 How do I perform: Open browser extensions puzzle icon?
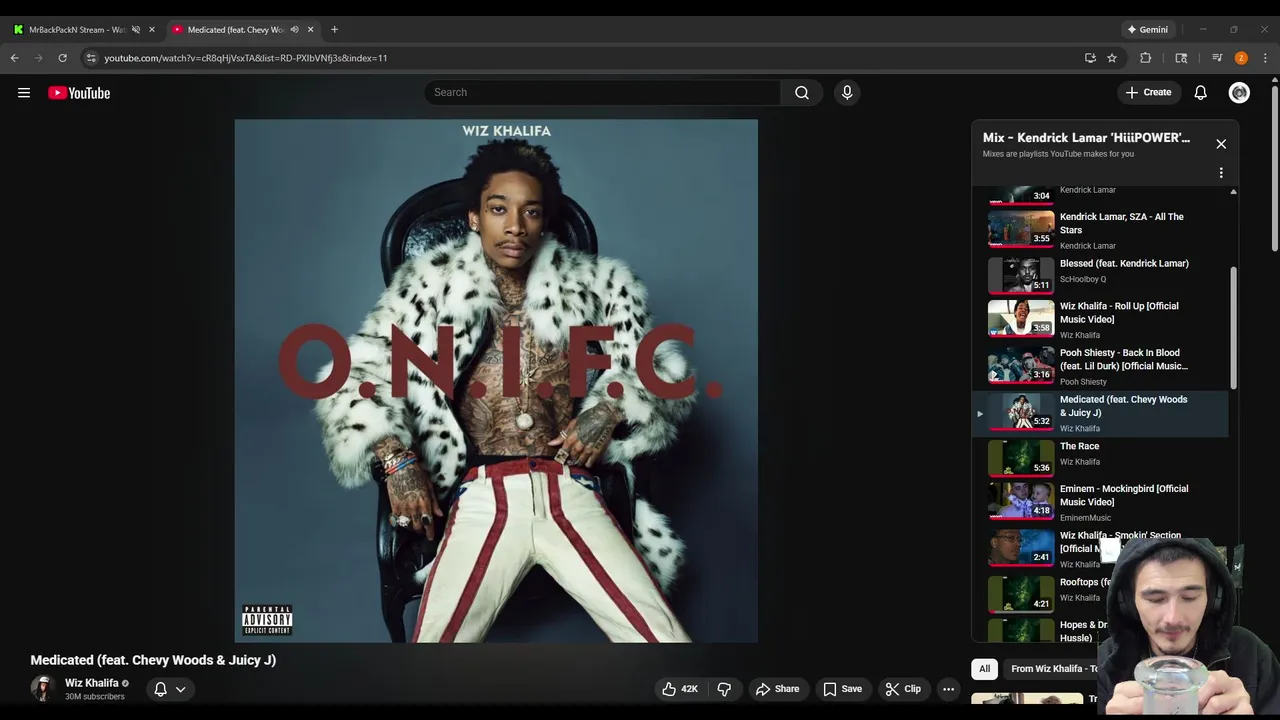click(1146, 58)
